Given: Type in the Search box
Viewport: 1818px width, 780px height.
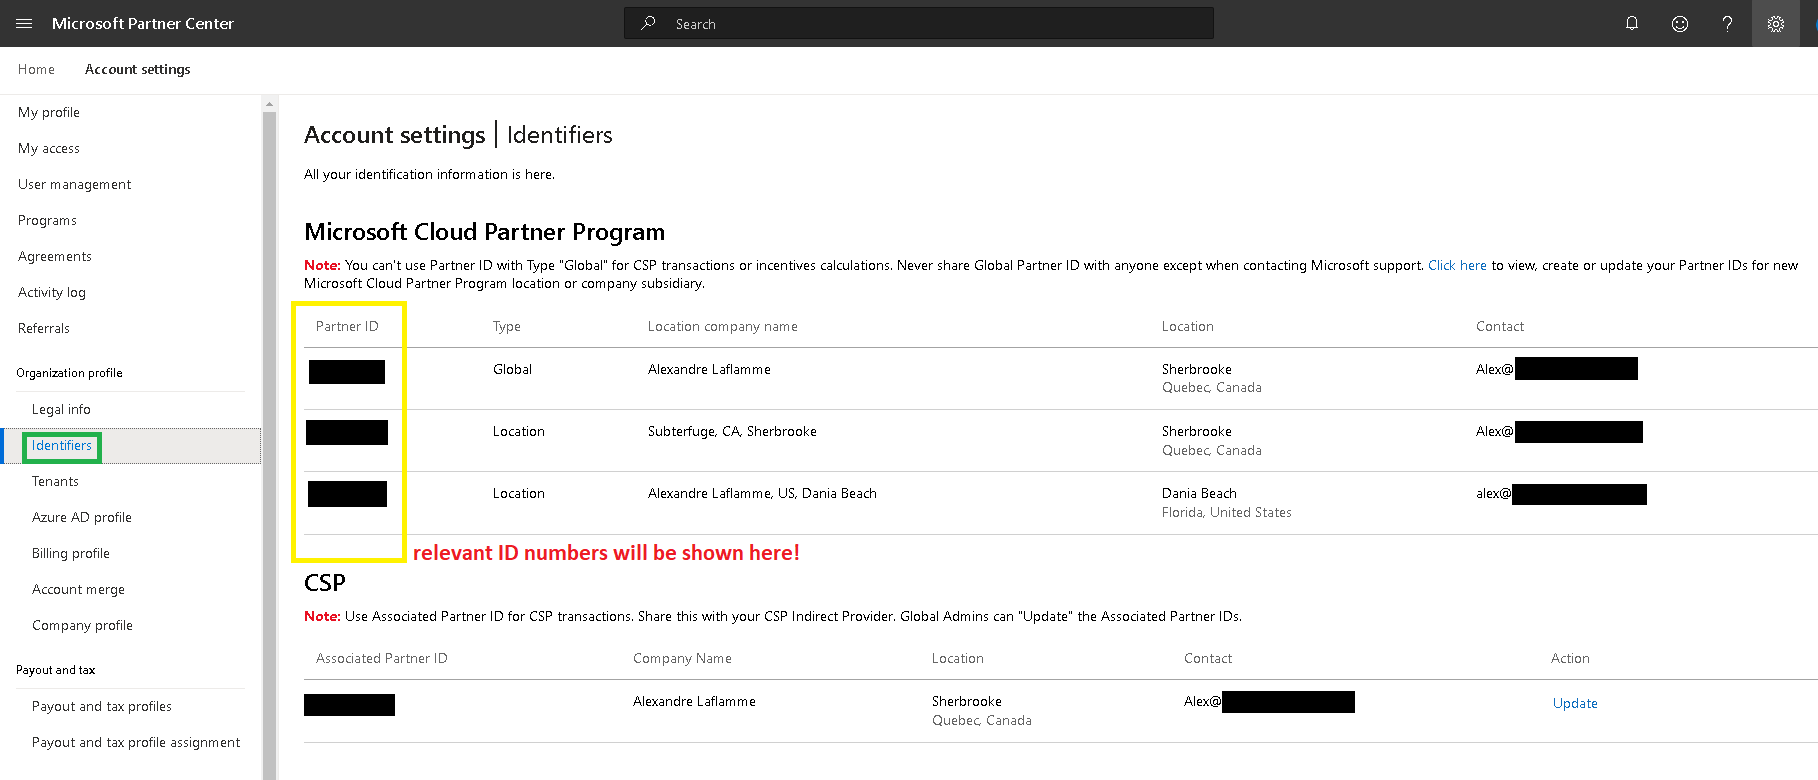Looking at the screenshot, I should click(x=930, y=24).
